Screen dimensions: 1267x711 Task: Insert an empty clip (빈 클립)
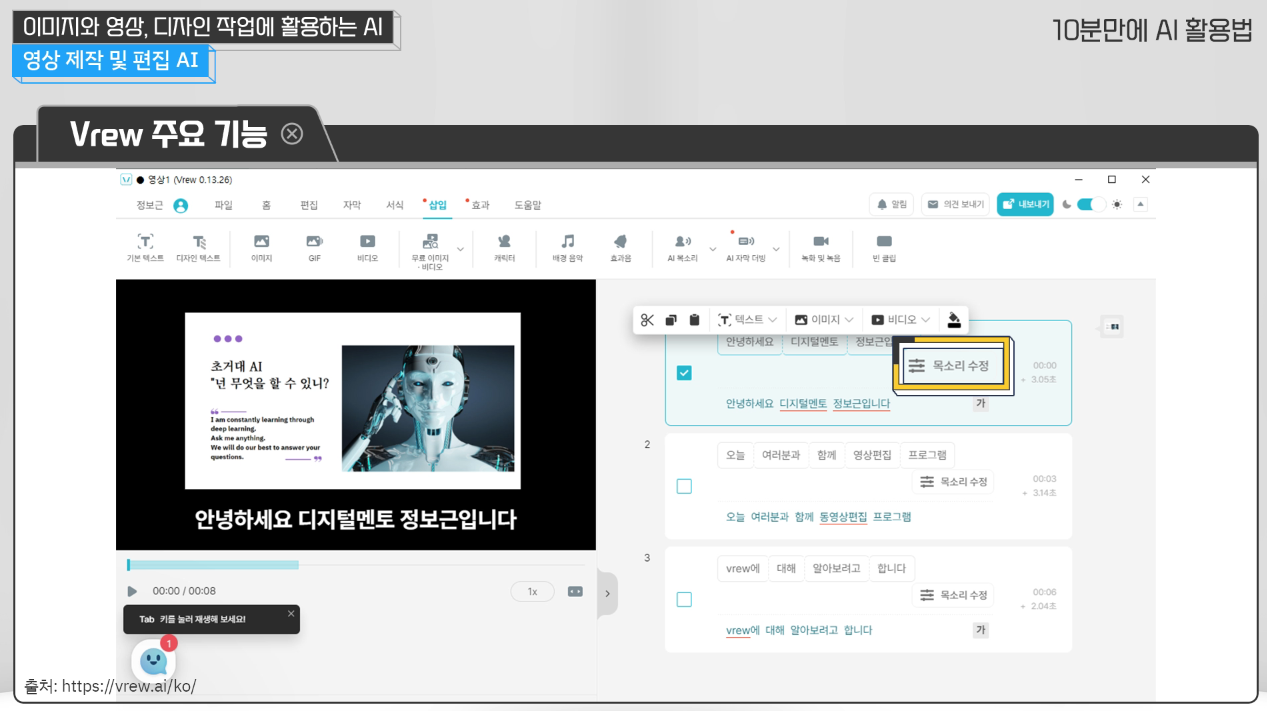884,248
